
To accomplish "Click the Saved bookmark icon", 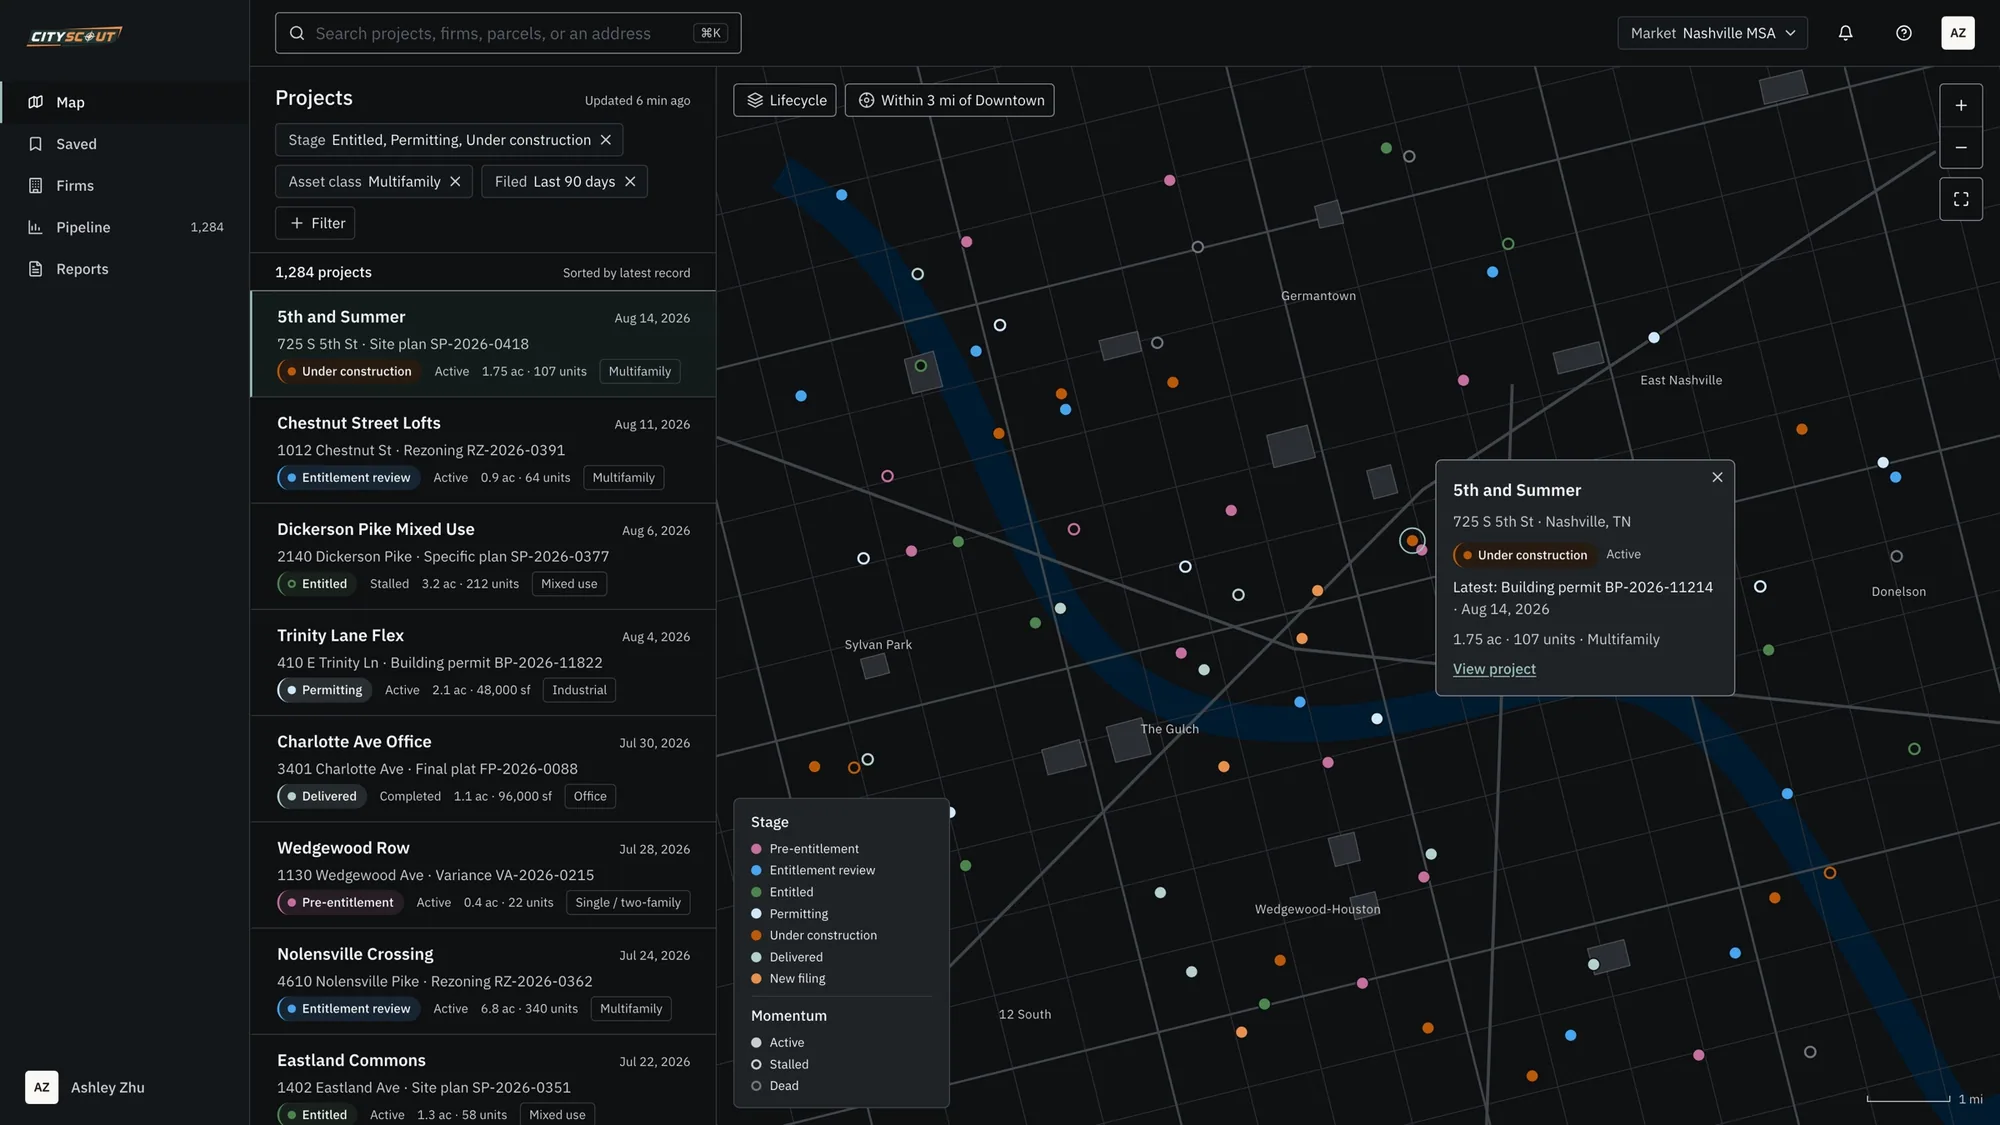I will pyautogui.click(x=36, y=144).
